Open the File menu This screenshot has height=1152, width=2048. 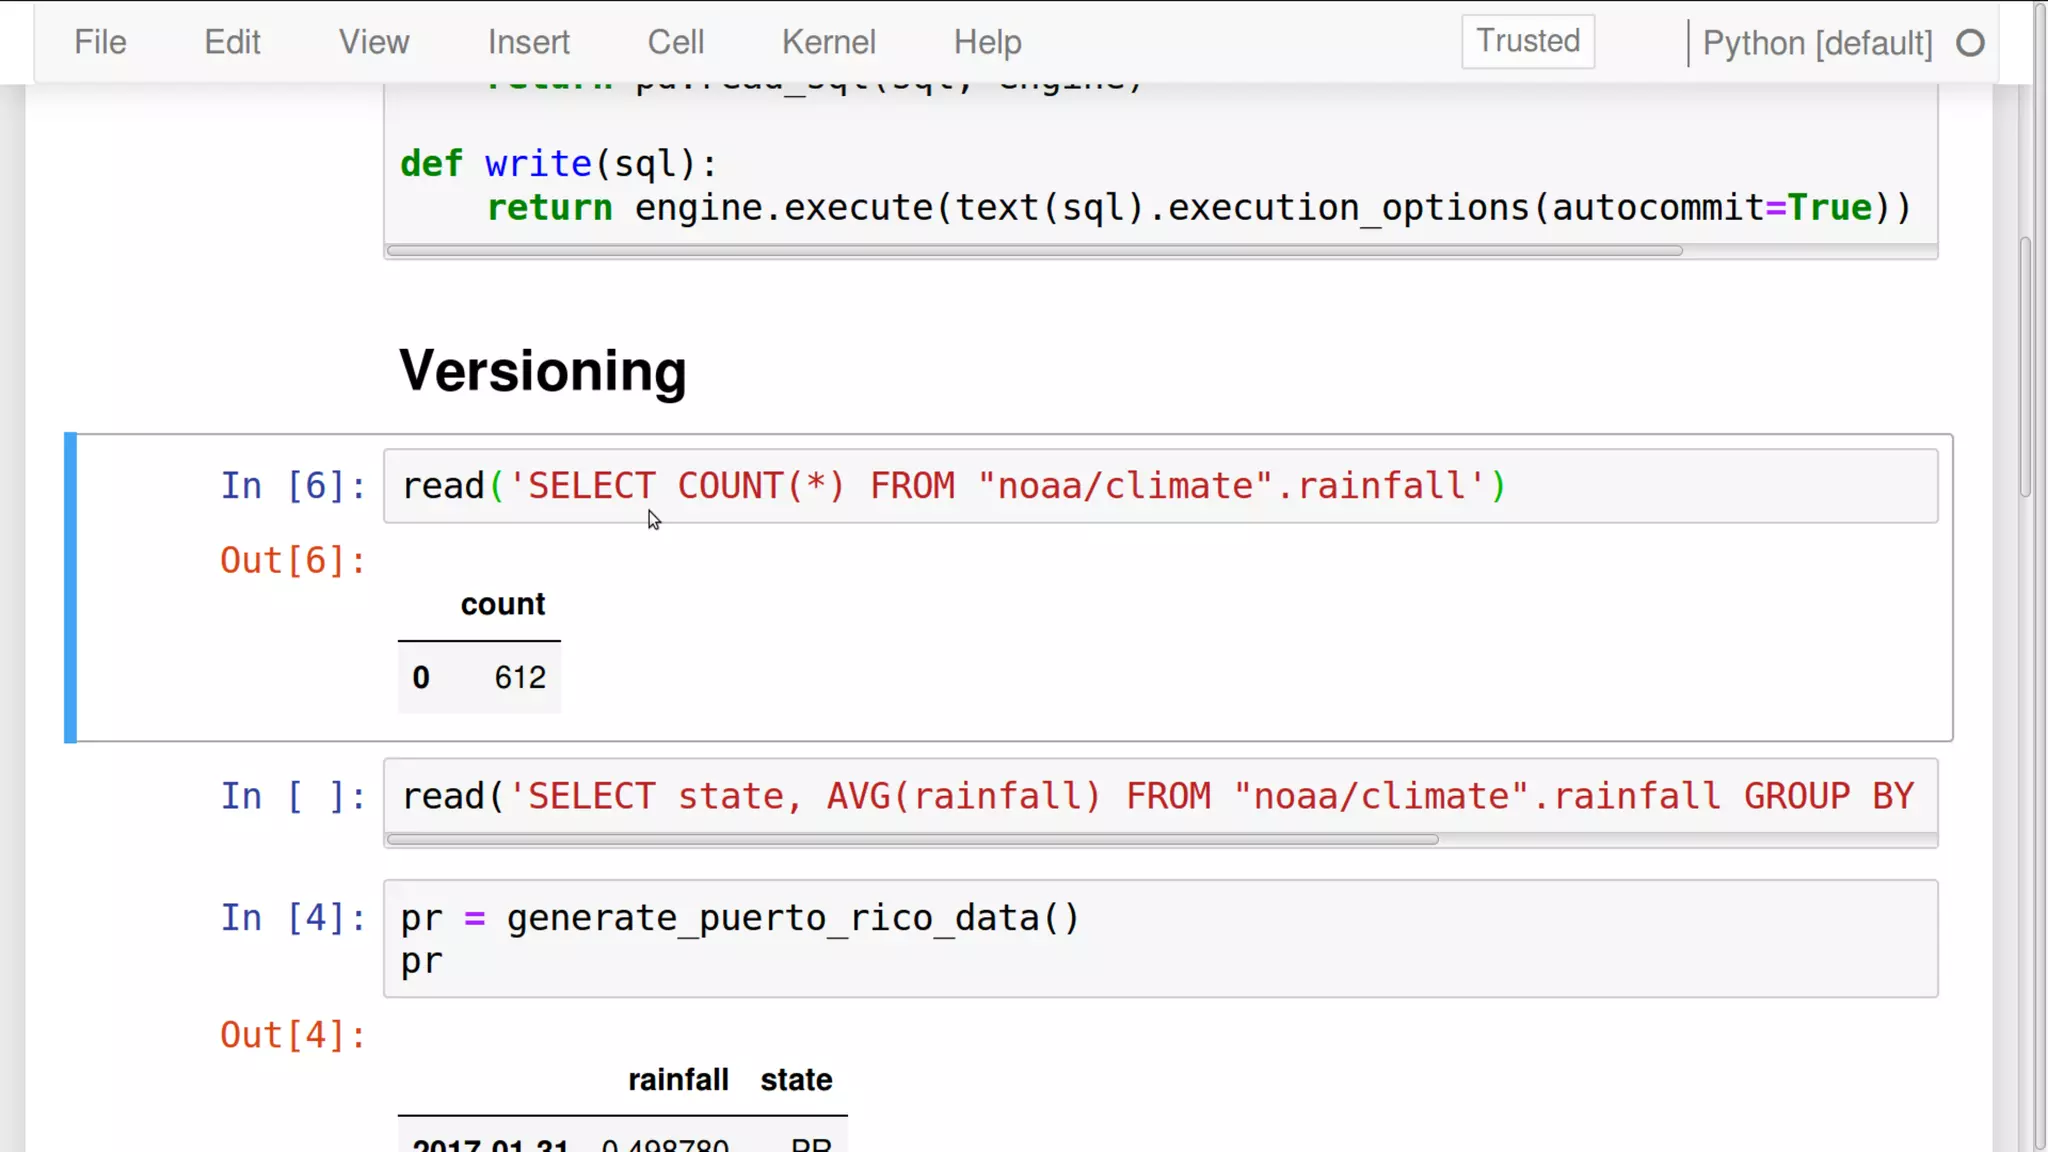100,42
